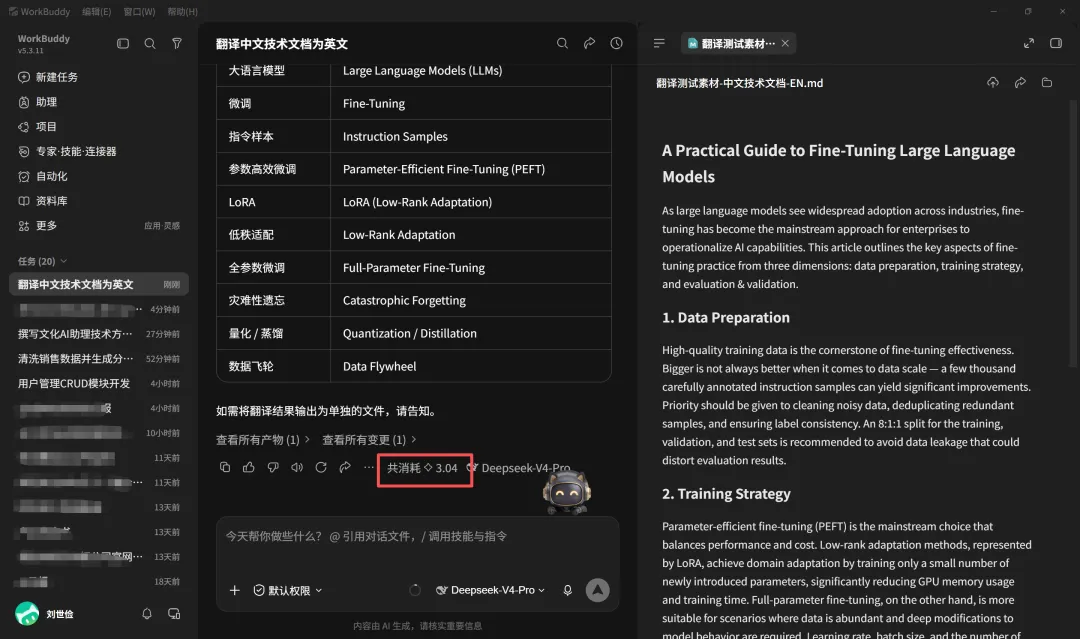This screenshot has width=1080, height=639.
Task: Open sidebar search icon
Action: point(149,43)
